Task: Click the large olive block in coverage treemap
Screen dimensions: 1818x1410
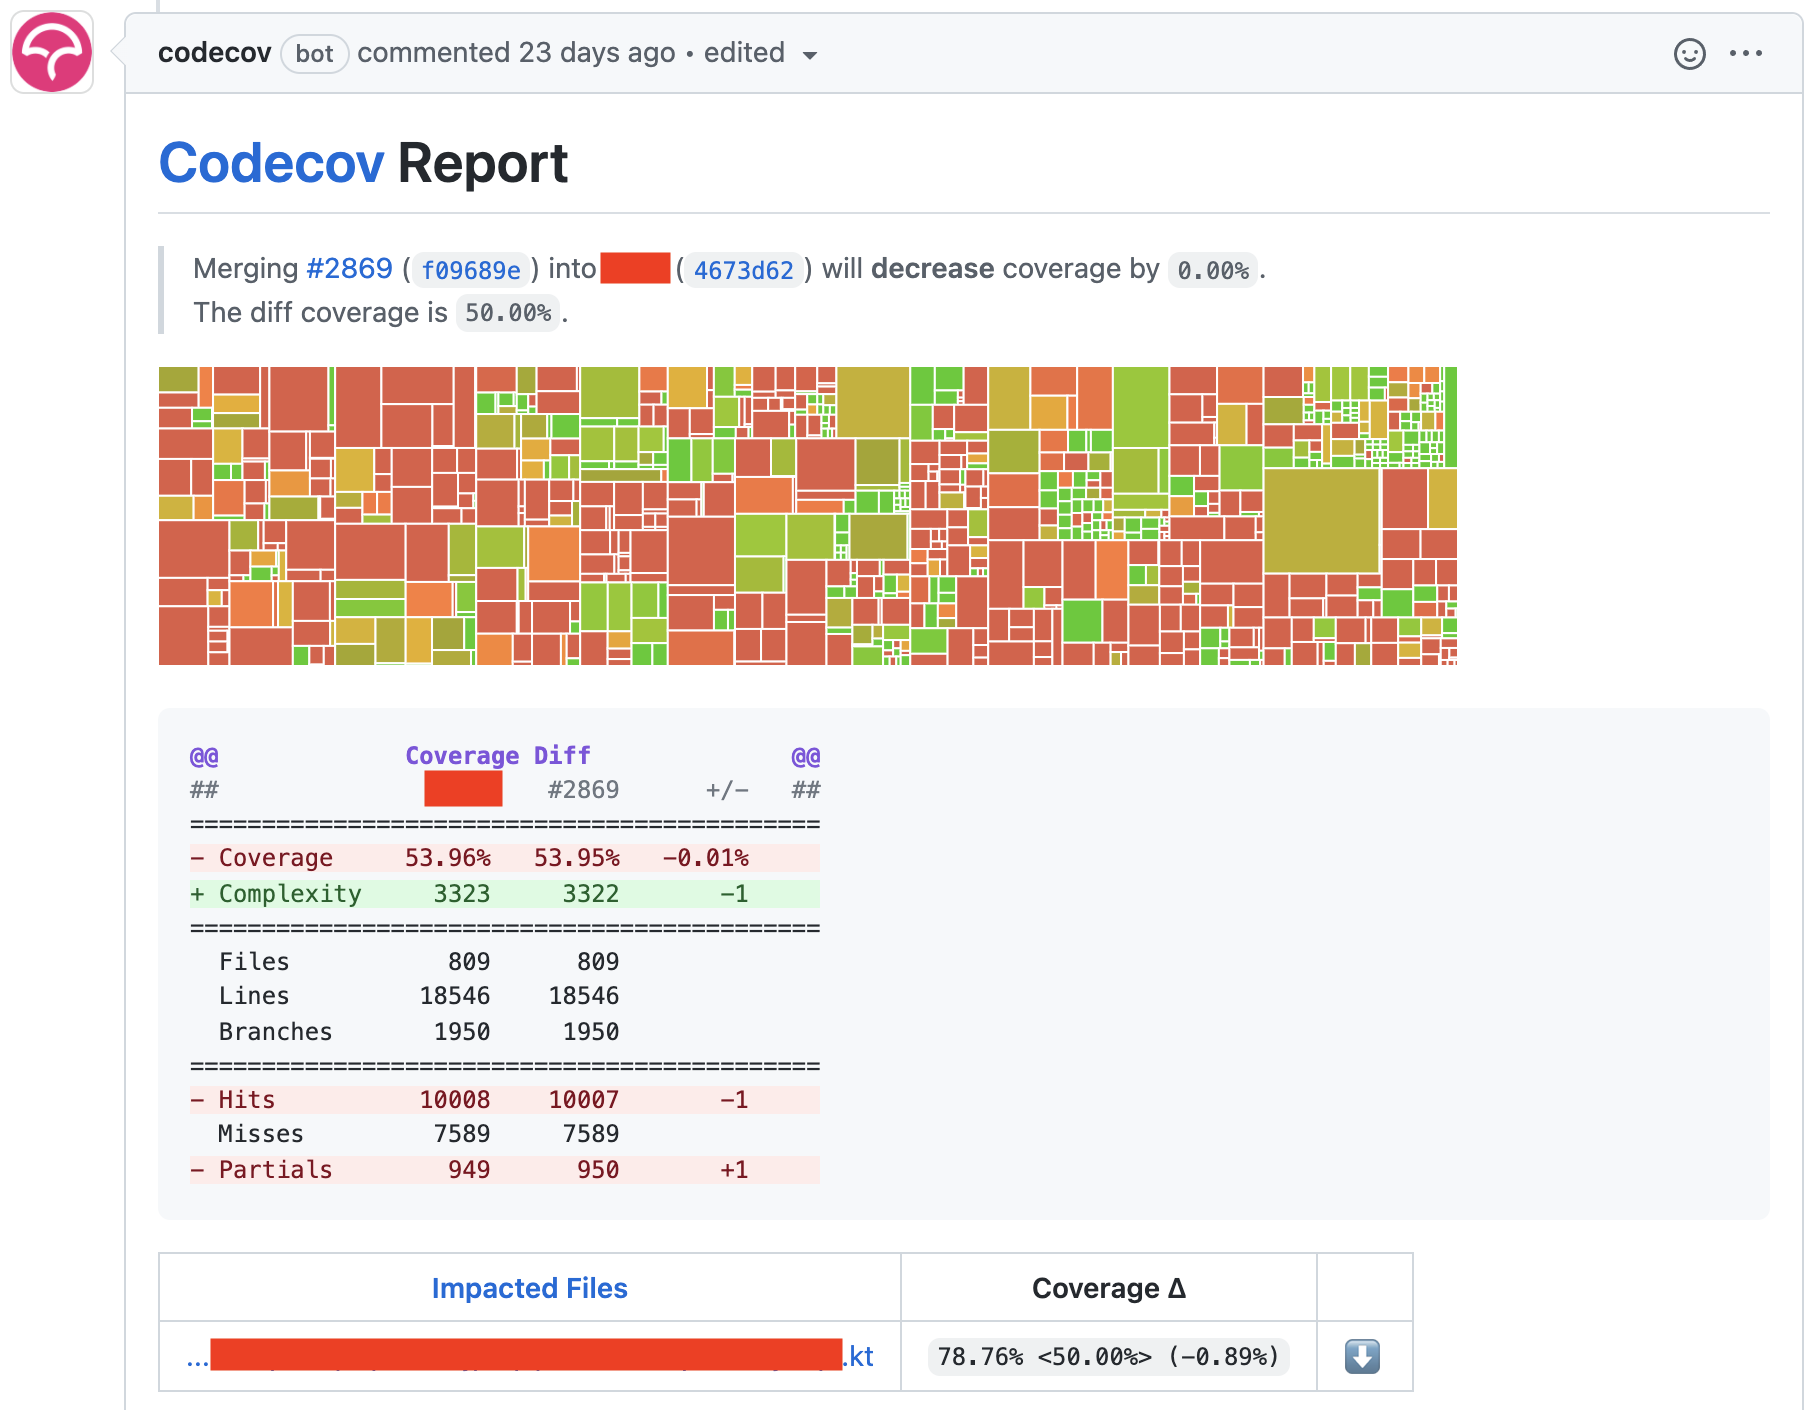Action: click(1320, 520)
